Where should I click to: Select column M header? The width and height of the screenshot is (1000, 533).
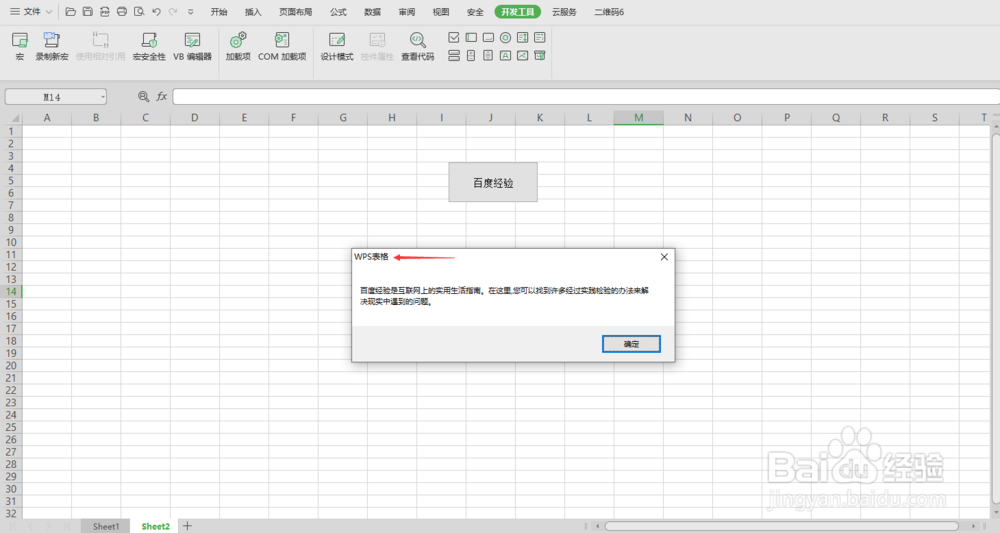638,117
